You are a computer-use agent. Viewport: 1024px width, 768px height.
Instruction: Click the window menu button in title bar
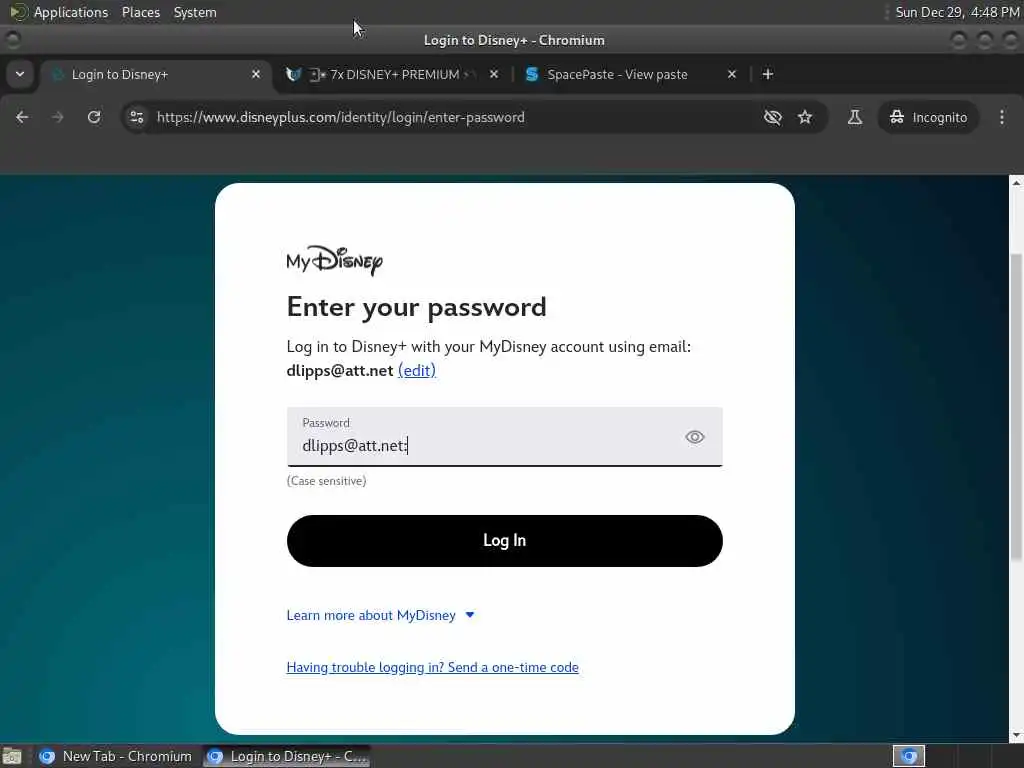tap(12, 40)
